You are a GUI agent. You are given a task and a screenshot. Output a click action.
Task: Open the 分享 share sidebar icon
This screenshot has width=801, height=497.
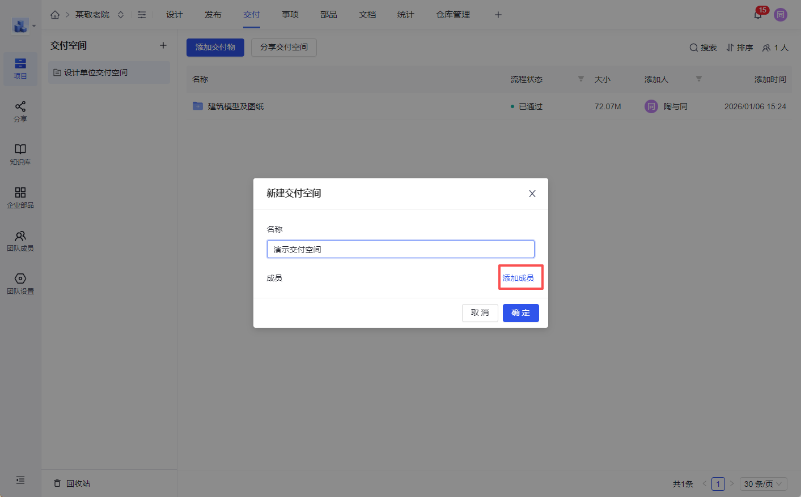pos(20,110)
